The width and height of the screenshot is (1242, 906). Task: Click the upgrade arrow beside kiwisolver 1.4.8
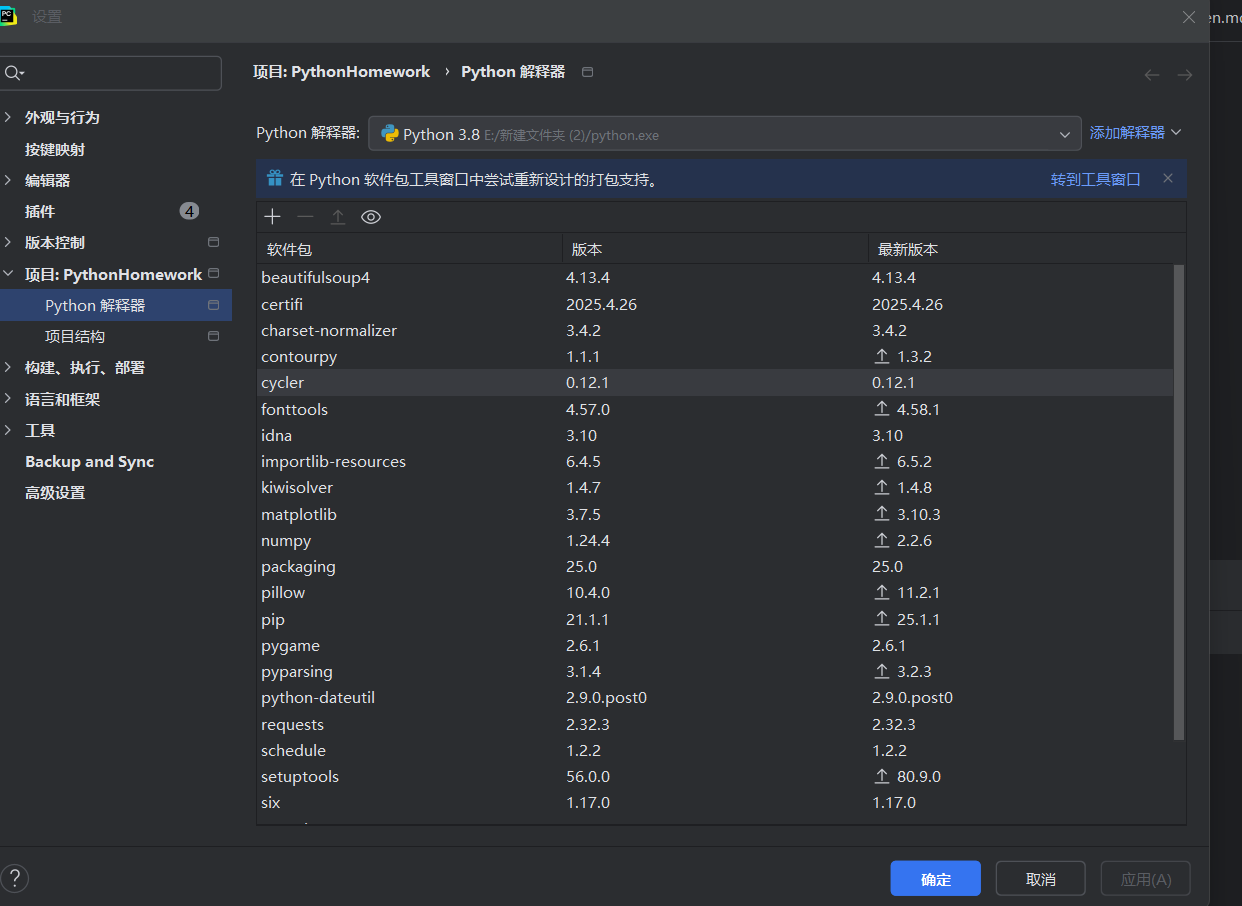pos(882,488)
